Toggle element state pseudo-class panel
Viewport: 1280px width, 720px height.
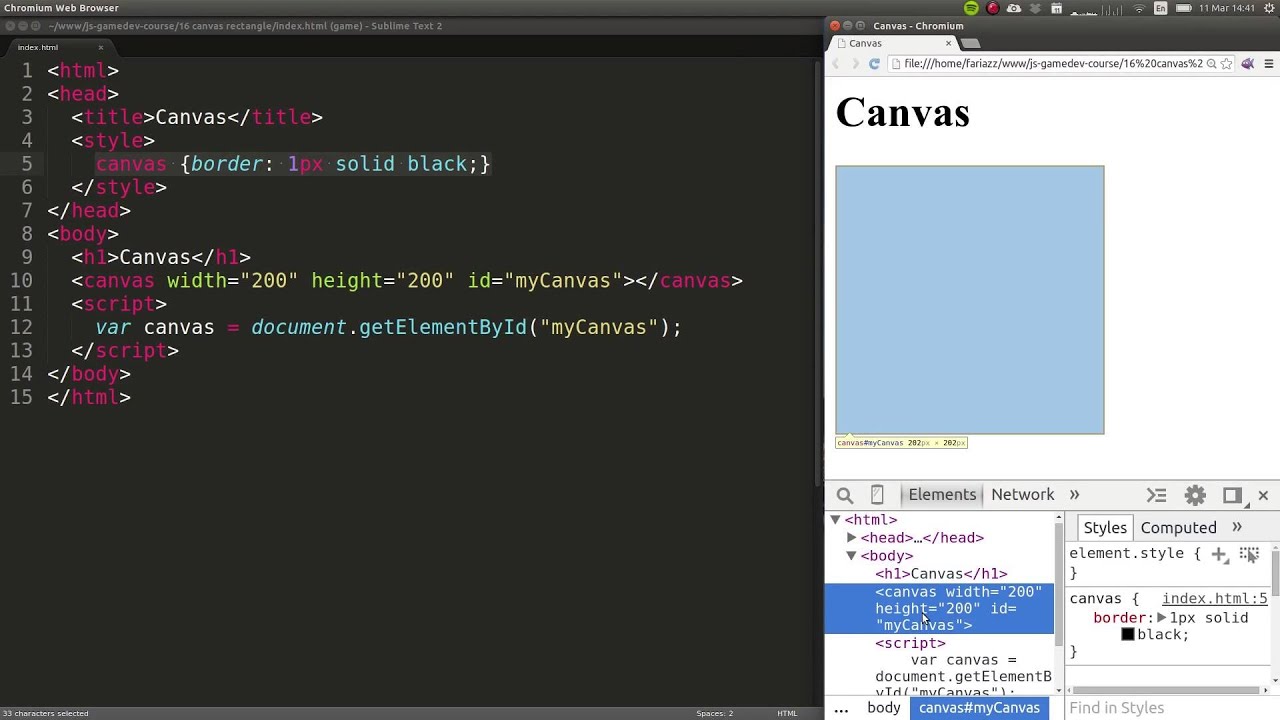(1249, 554)
